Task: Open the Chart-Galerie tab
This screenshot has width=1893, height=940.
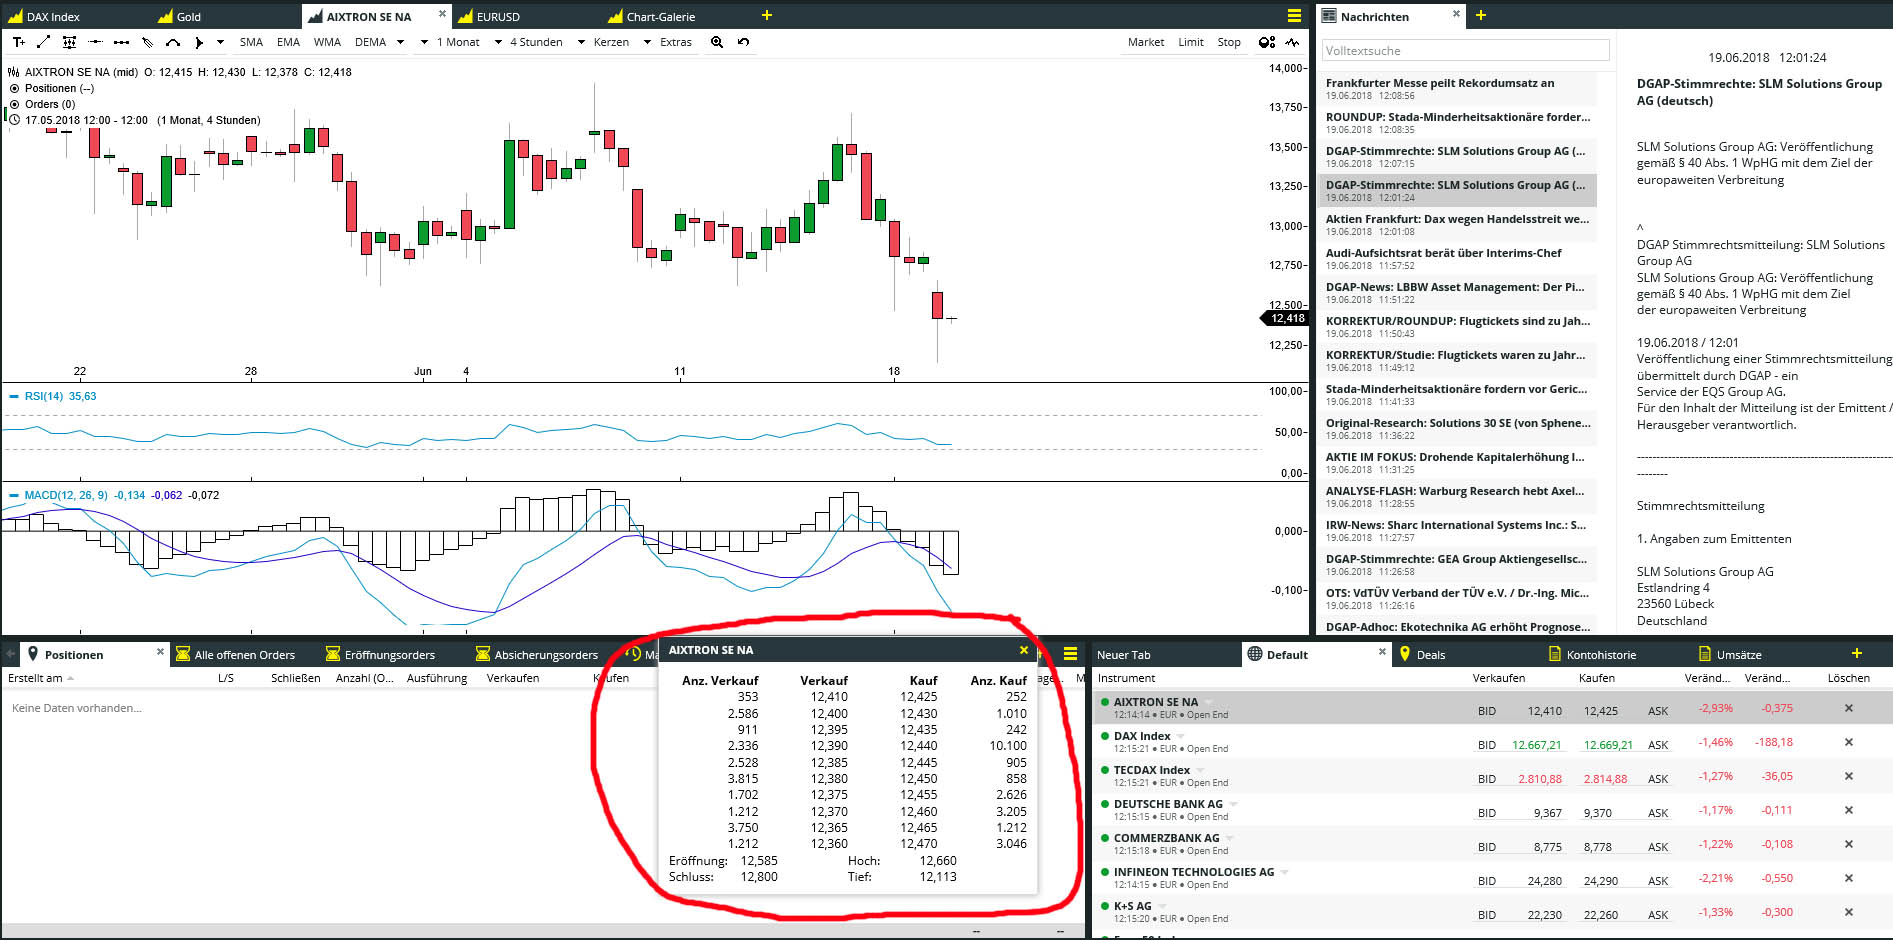Action: [x=652, y=16]
